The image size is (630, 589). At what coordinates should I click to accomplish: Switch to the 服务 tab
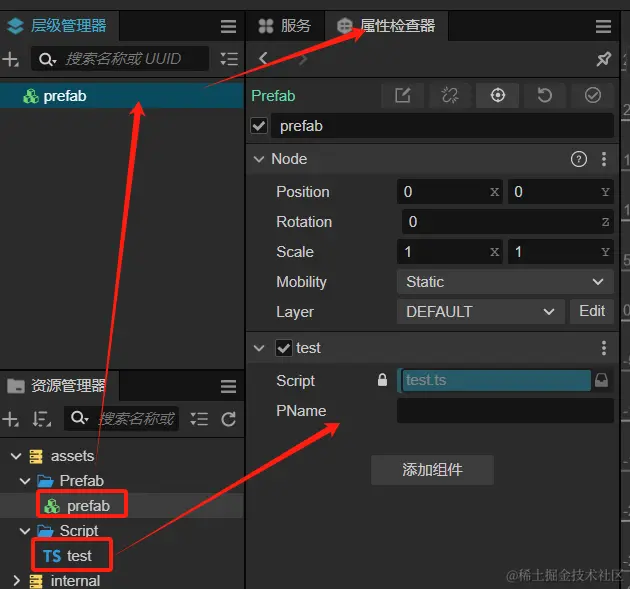tap(285, 26)
